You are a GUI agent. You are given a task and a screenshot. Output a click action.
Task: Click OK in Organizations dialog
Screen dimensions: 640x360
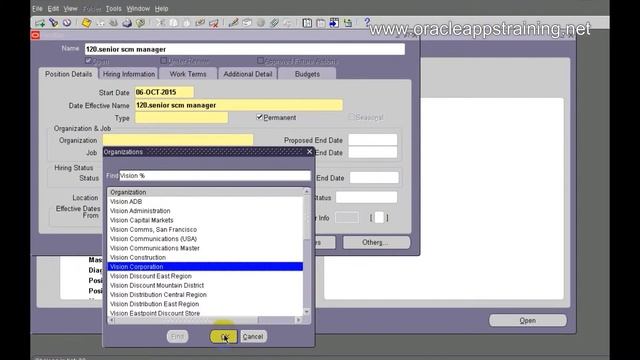[224, 336]
